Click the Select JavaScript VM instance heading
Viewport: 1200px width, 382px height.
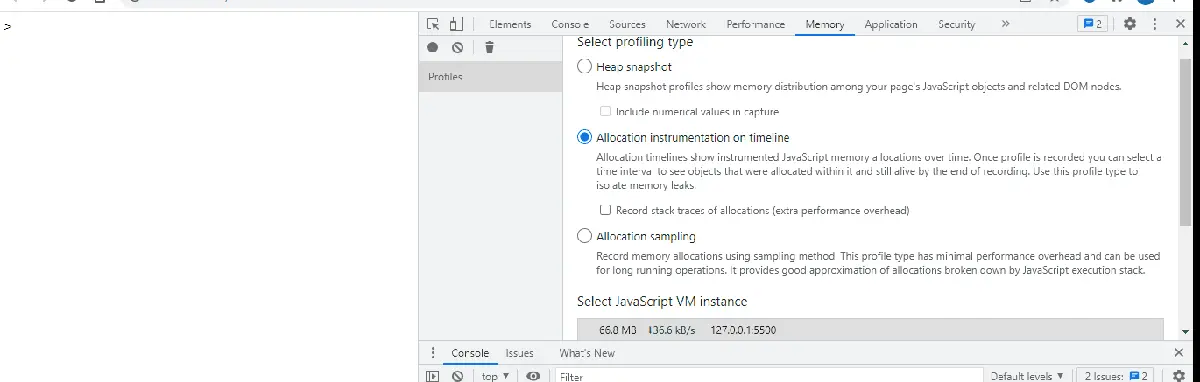point(662,301)
